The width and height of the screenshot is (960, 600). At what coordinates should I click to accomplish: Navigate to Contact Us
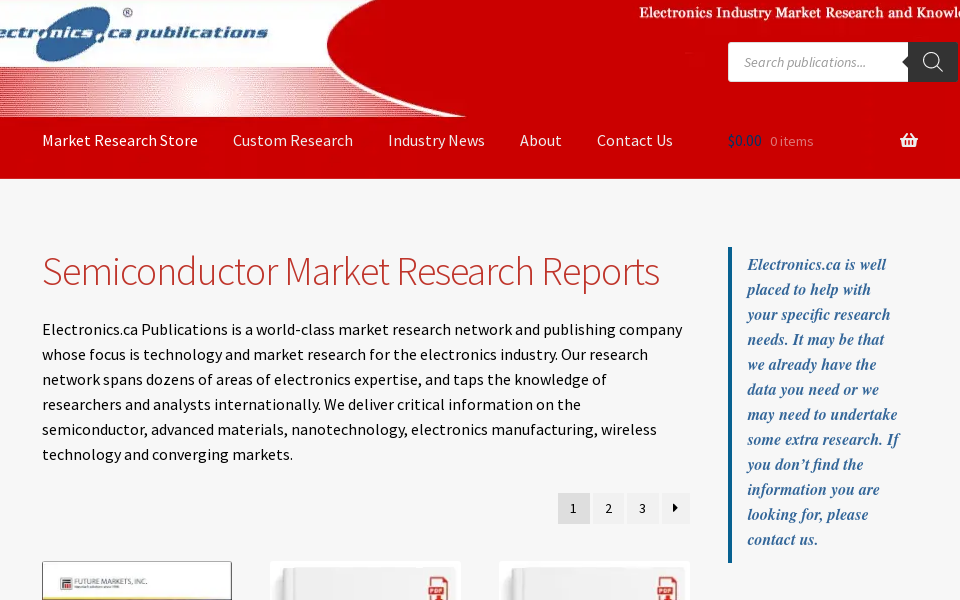point(635,141)
